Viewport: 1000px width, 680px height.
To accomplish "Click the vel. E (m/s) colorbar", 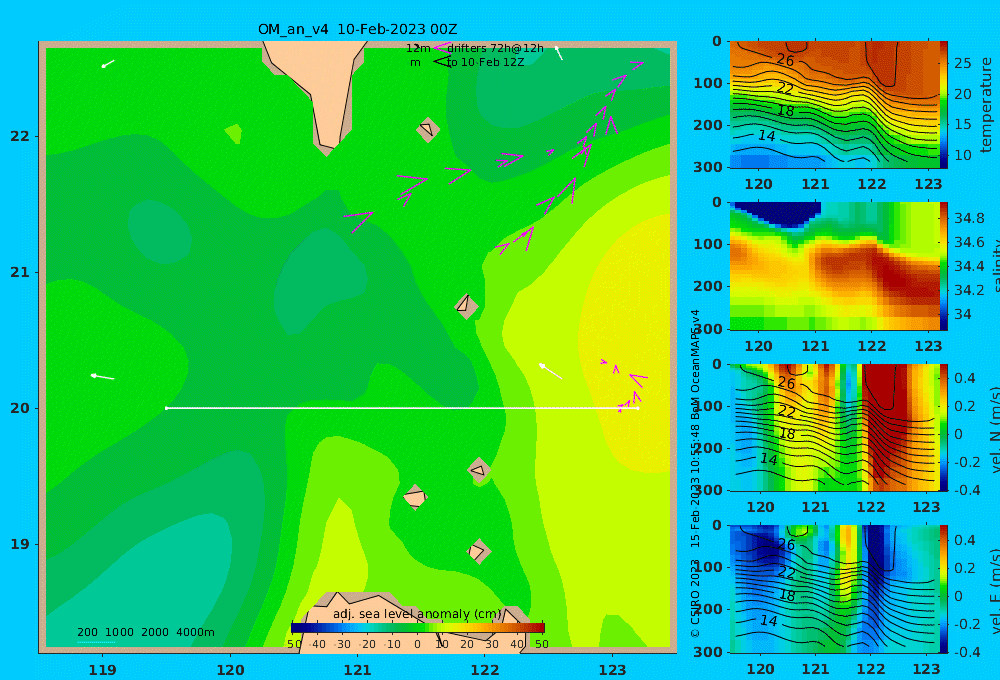I will tap(944, 589).
